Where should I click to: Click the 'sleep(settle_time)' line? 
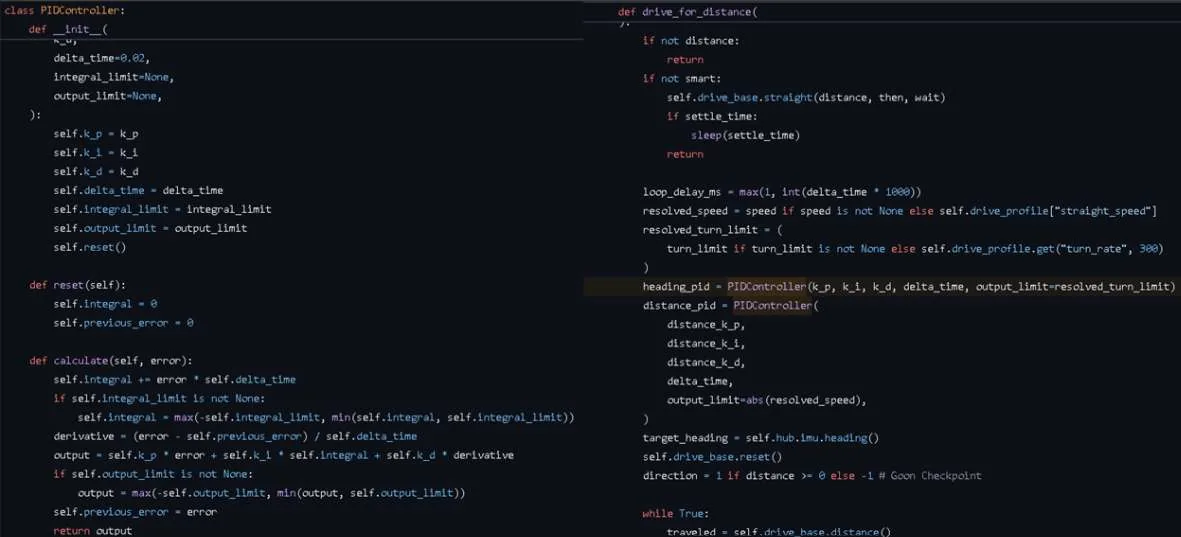[745, 135]
